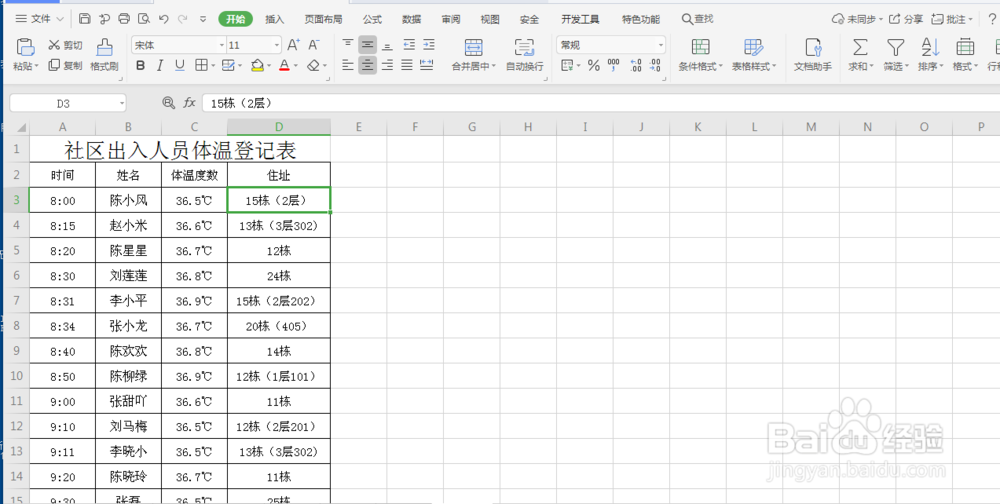Click the erase/clear format icon
Image resolution: width=1000 pixels, height=504 pixels.
313,65
